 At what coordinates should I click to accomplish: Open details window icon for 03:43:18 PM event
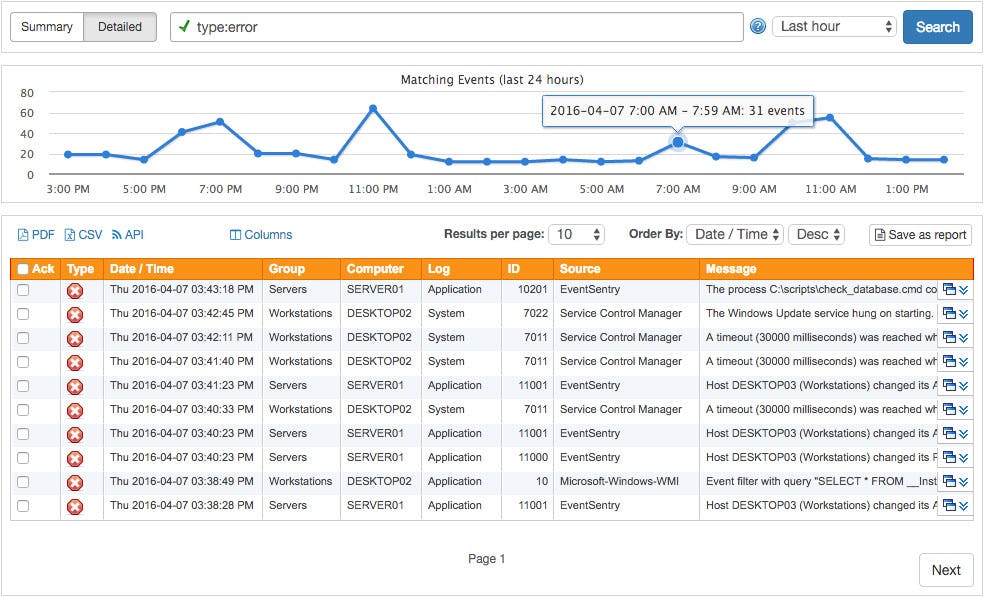coord(949,290)
